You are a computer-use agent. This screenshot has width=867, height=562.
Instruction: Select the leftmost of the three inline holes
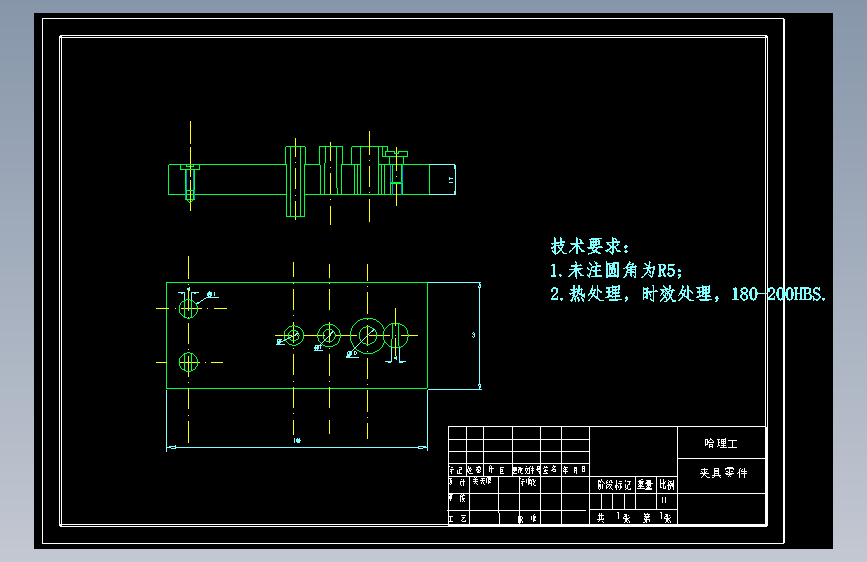pyautogui.click(x=294, y=335)
